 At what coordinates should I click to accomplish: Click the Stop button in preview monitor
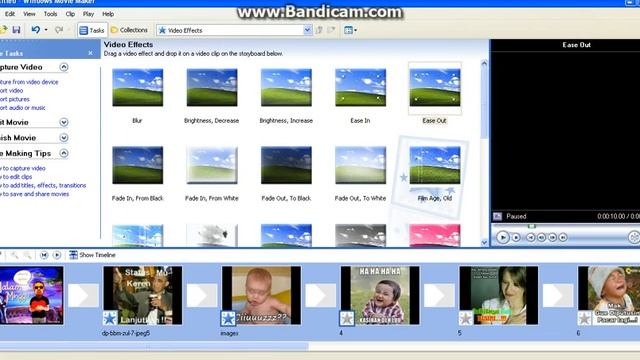(516, 237)
